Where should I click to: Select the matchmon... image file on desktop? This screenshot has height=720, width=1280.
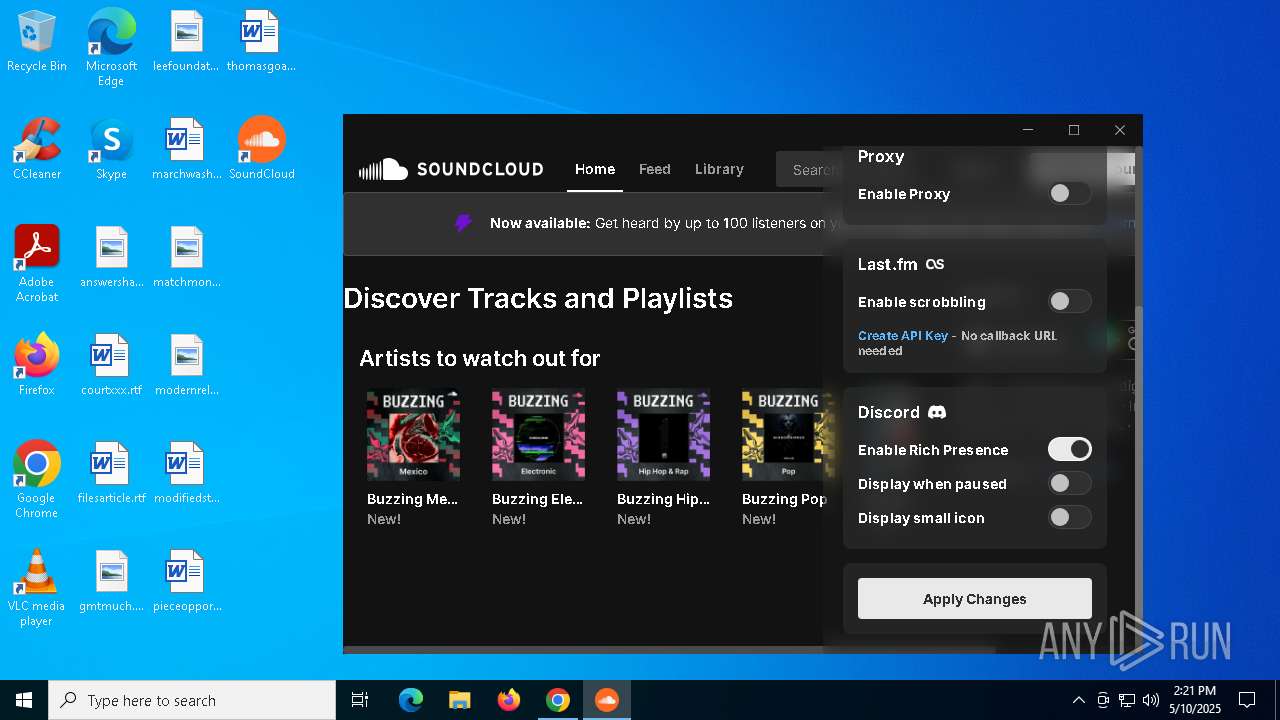pyautogui.click(x=186, y=257)
